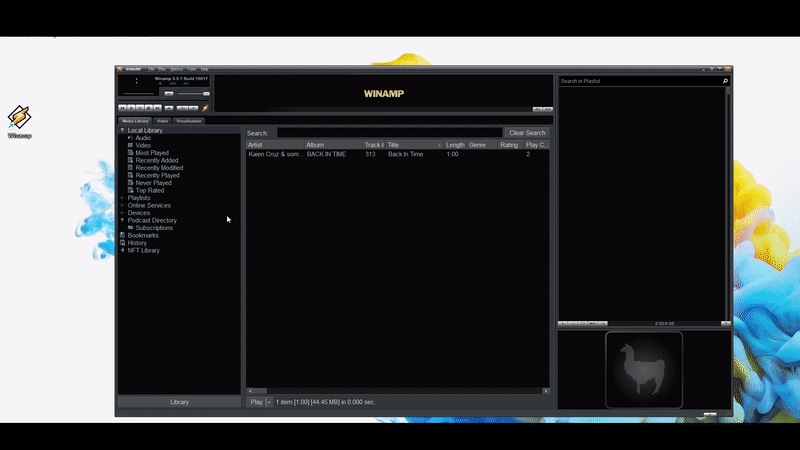Select Video under Local Library

(x=143, y=145)
